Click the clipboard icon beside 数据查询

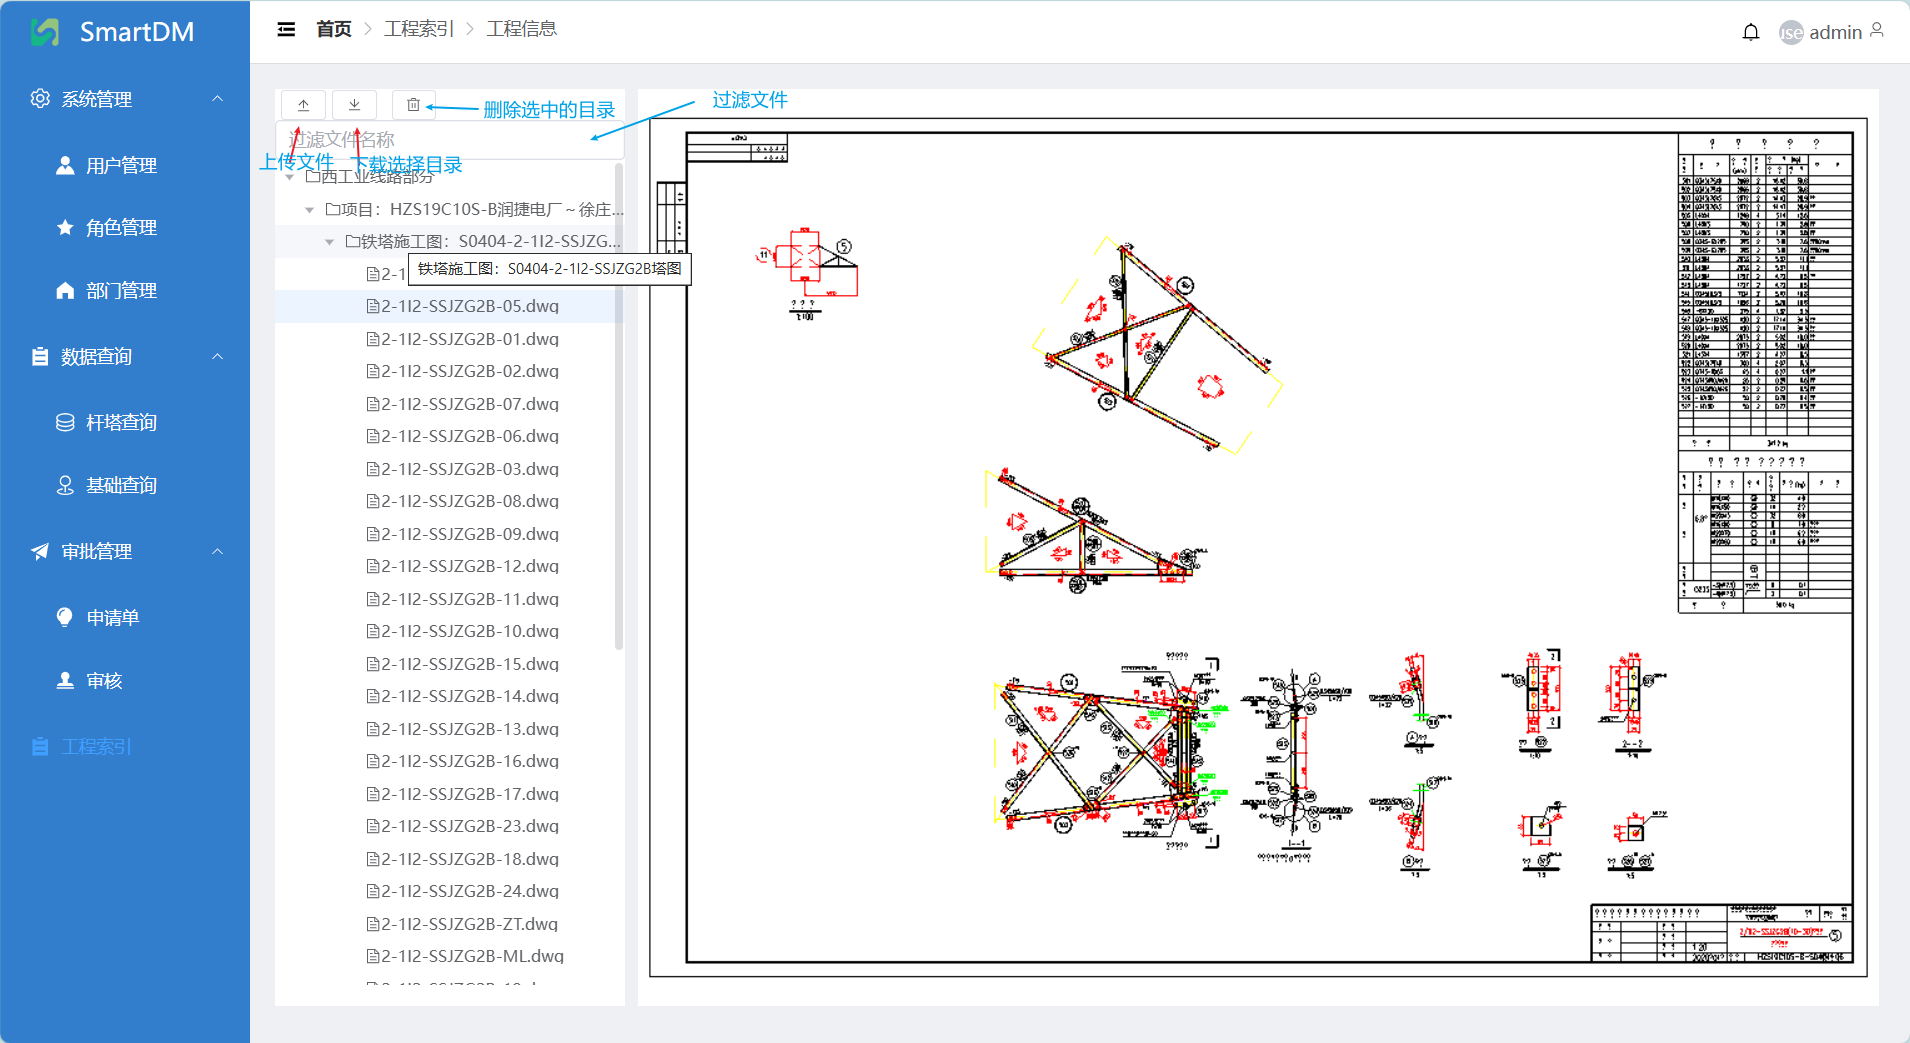(x=40, y=356)
